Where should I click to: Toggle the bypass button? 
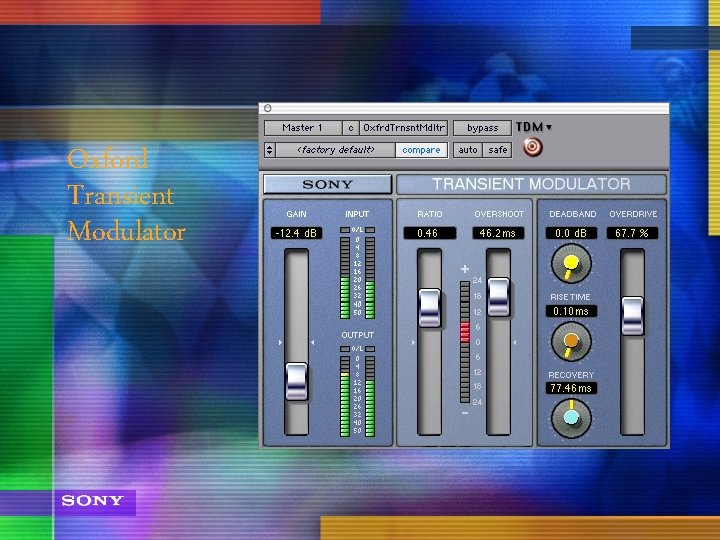(x=482, y=128)
